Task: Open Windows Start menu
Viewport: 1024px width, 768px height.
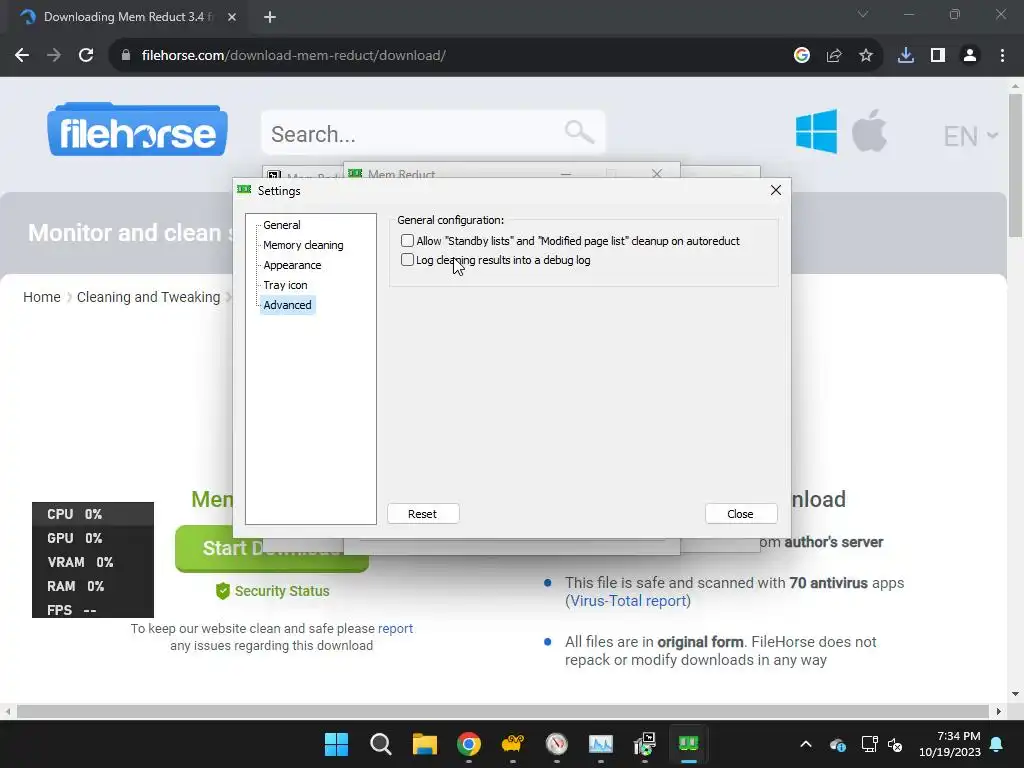Action: [337, 744]
